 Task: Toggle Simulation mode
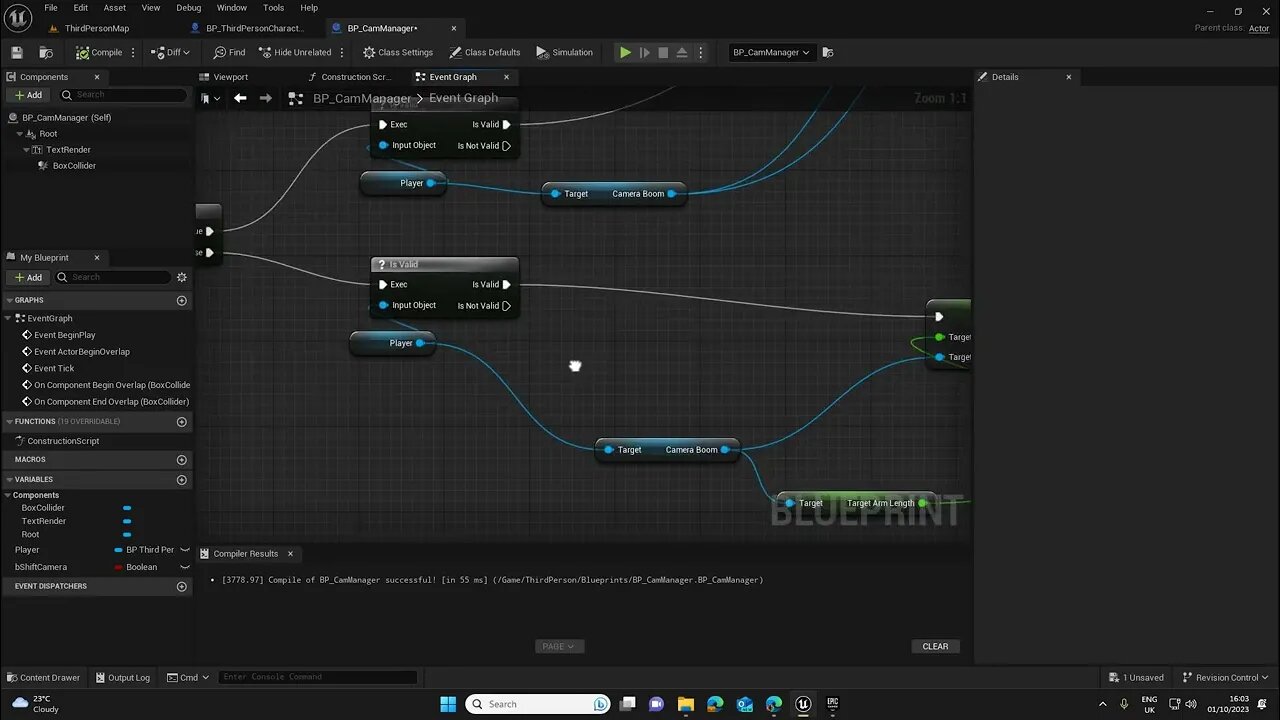[x=565, y=52]
